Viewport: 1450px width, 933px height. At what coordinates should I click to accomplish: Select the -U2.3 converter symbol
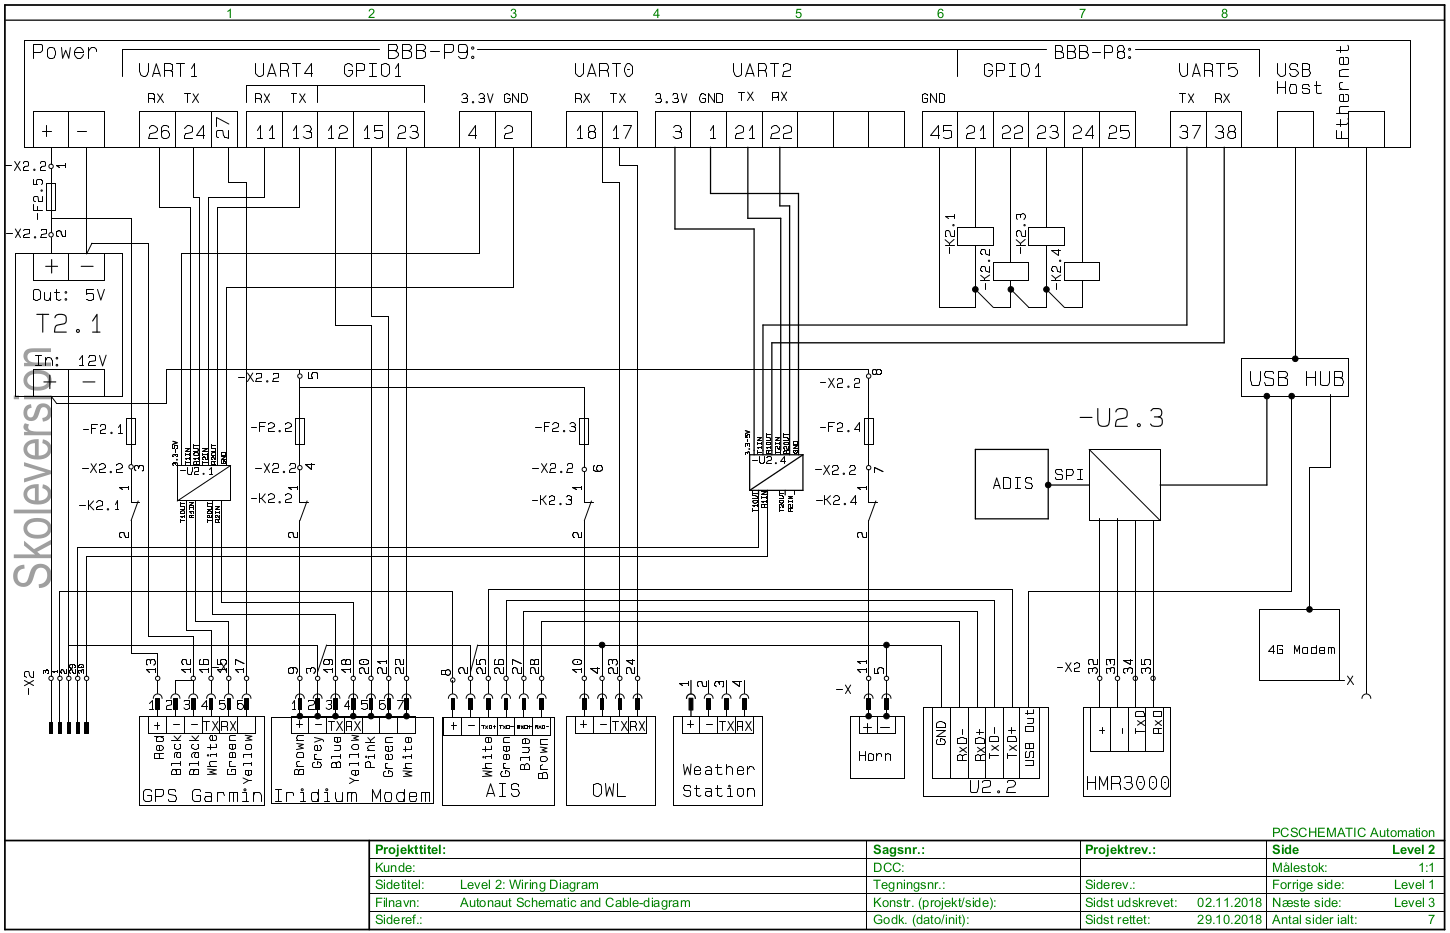tap(1125, 484)
